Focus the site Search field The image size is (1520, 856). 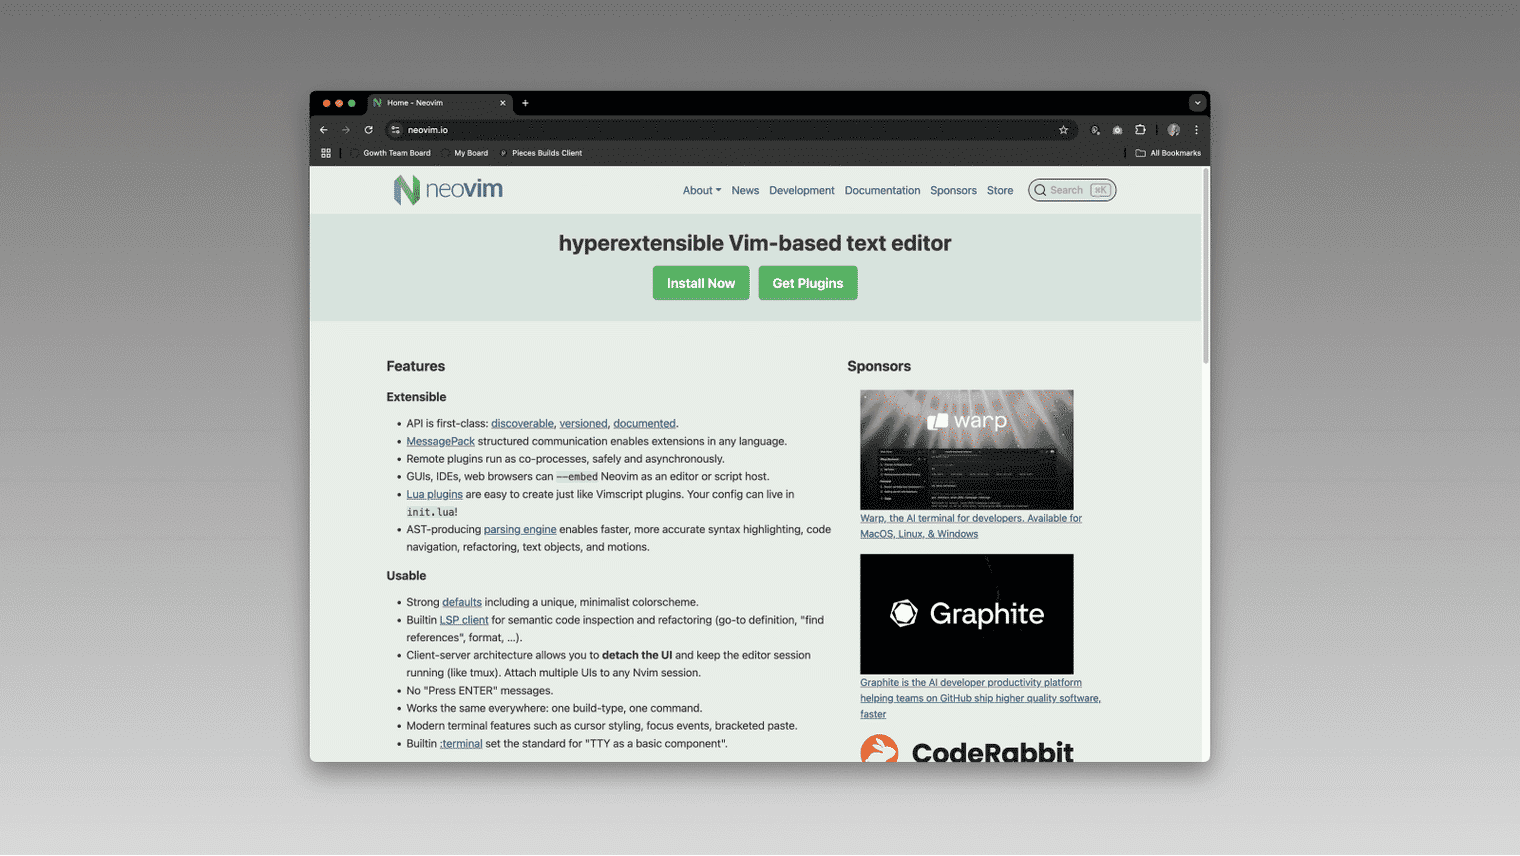pos(1072,190)
